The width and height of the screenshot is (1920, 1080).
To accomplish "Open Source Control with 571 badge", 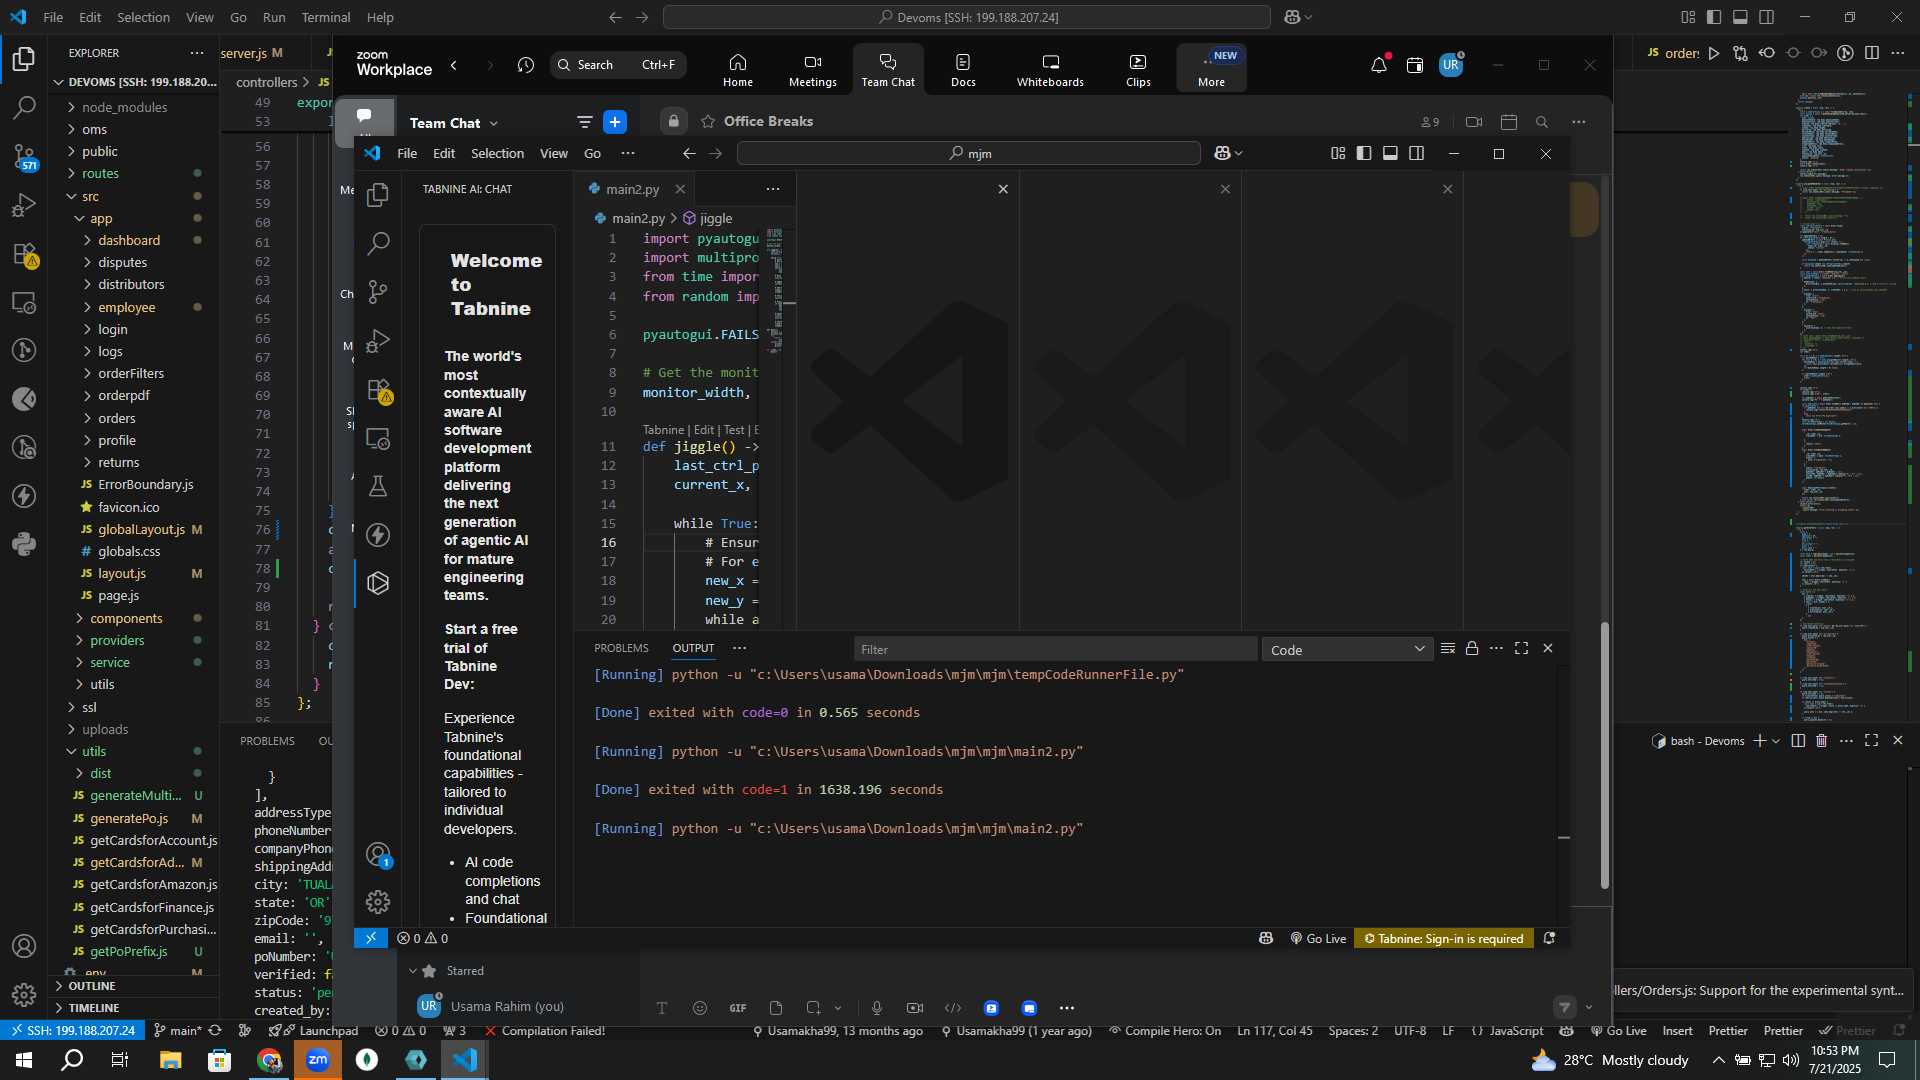I will point(24,157).
